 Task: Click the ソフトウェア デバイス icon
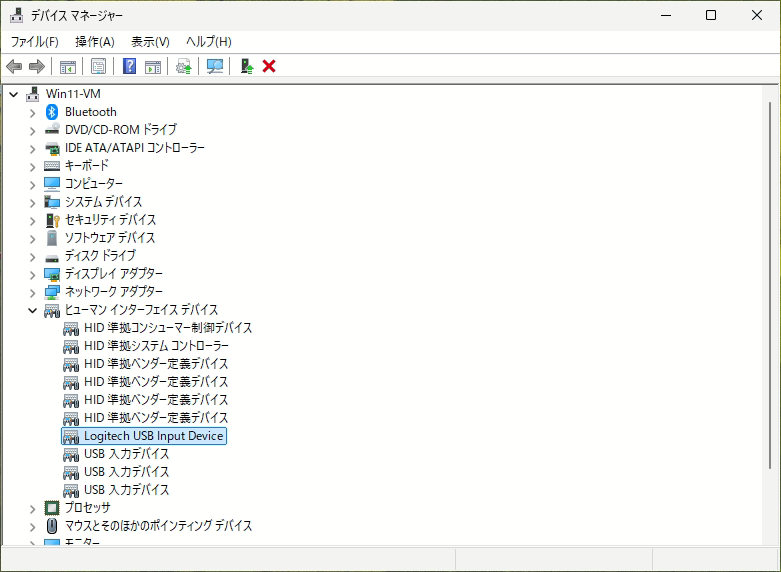[52, 238]
